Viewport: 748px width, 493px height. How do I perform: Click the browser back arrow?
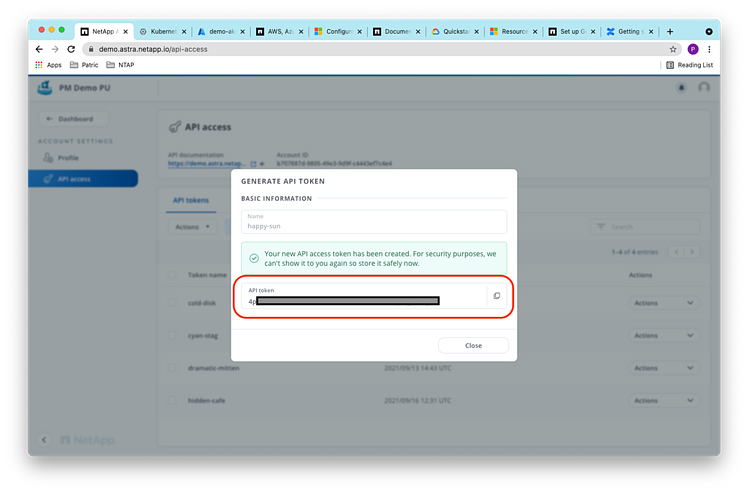(x=40, y=48)
